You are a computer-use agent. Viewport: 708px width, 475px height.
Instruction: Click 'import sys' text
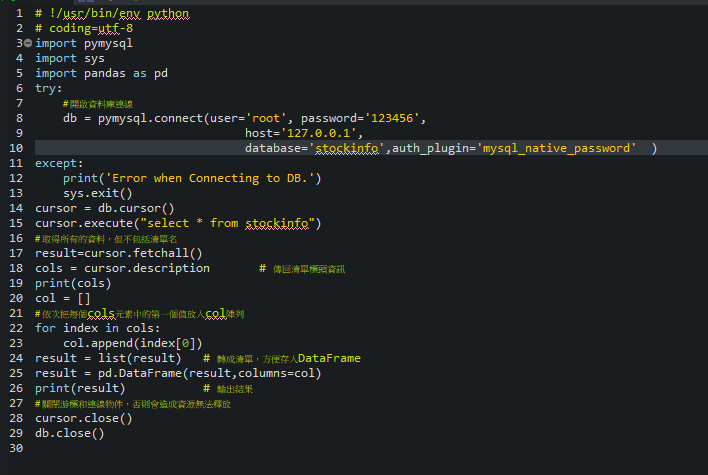point(70,59)
